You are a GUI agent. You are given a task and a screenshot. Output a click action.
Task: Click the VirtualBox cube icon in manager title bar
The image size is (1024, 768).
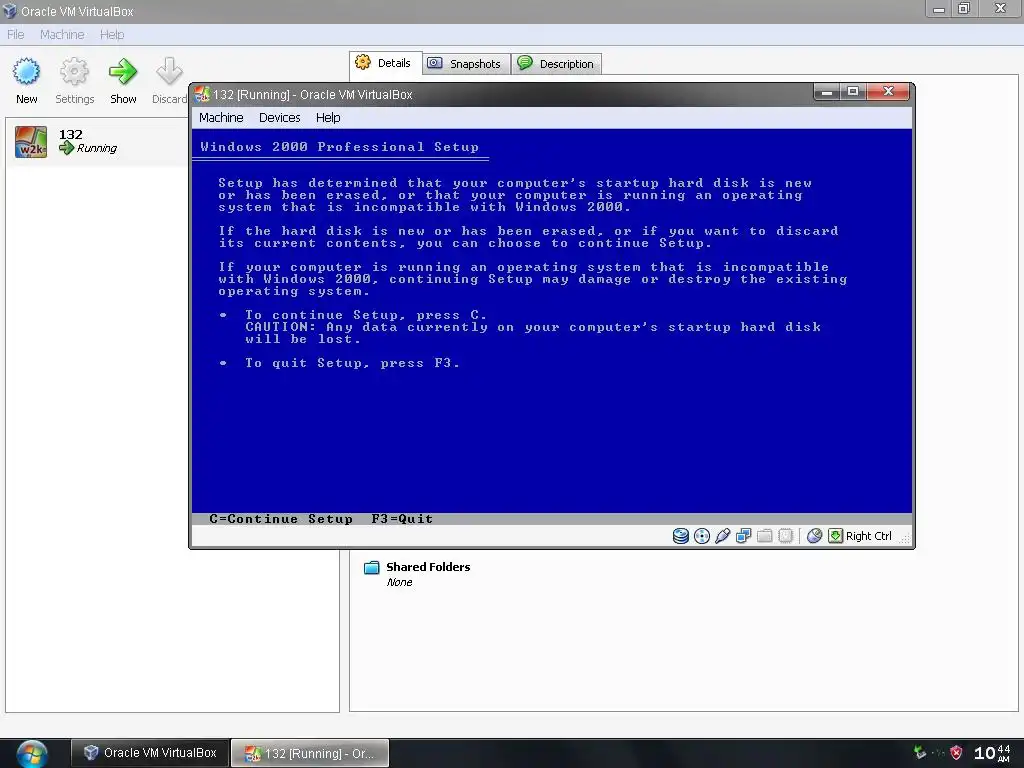[10, 11]
